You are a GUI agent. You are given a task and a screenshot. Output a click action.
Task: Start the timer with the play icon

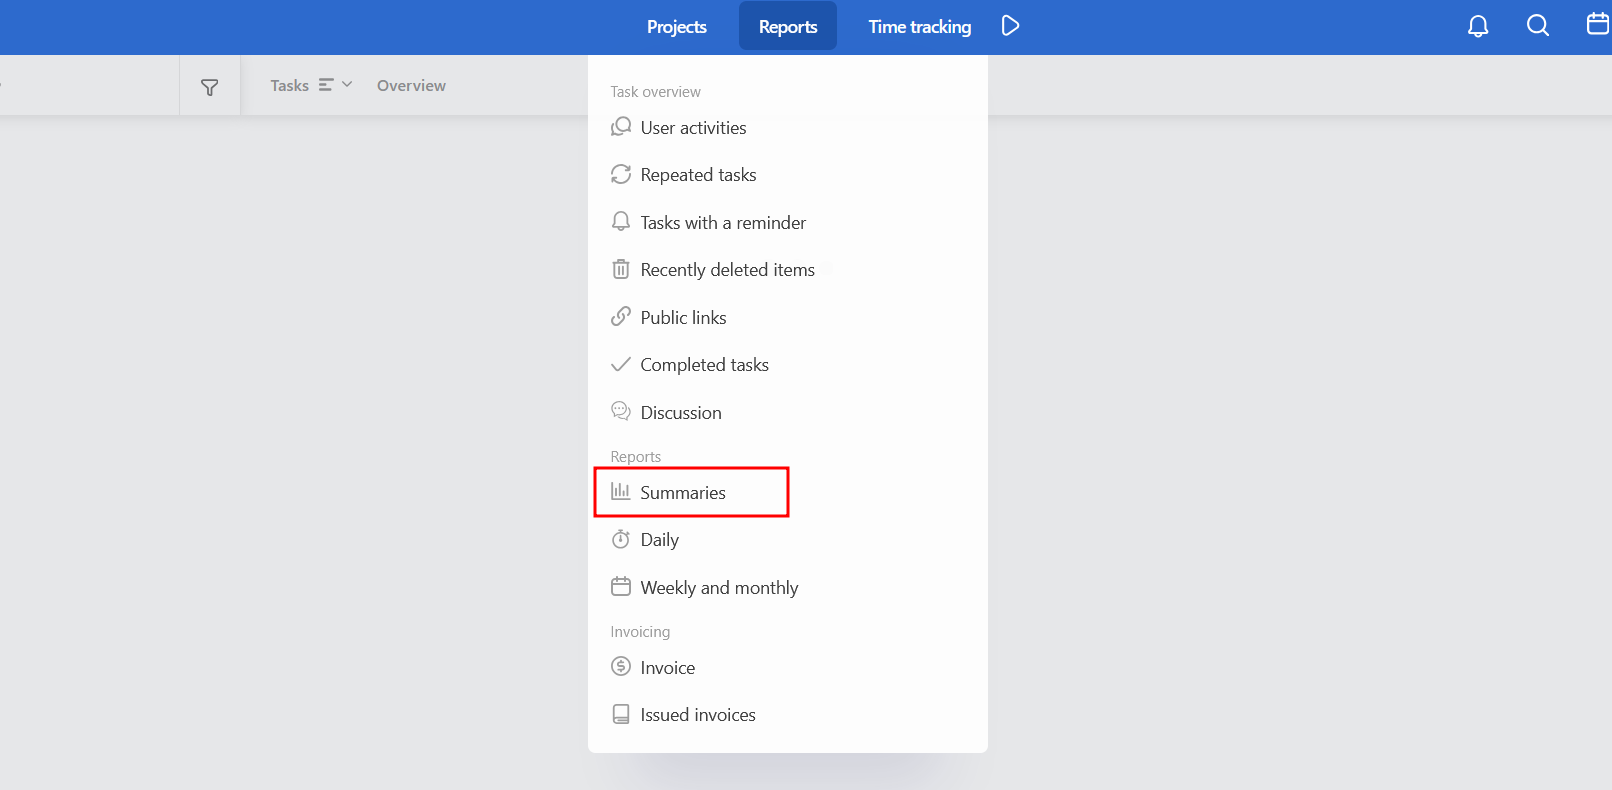pos(1010,26)
